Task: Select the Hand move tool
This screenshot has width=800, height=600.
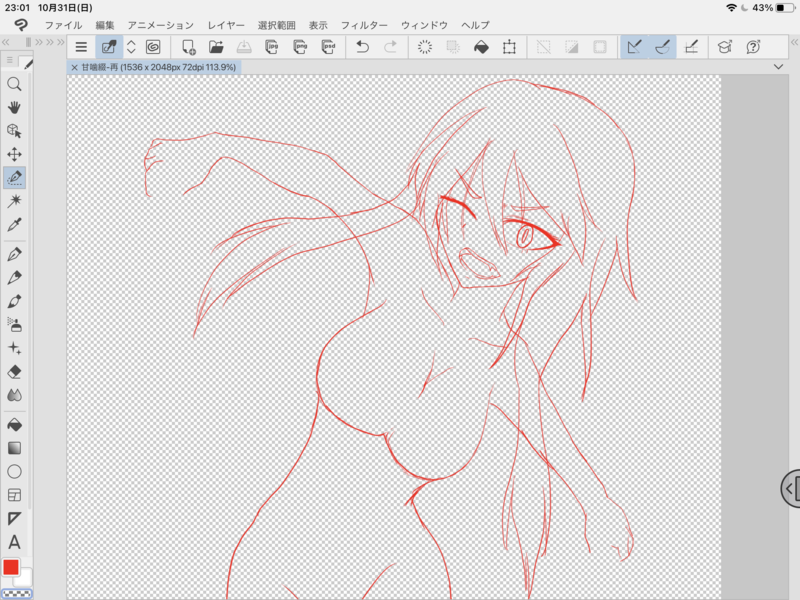Action: [x=14, y=107]
